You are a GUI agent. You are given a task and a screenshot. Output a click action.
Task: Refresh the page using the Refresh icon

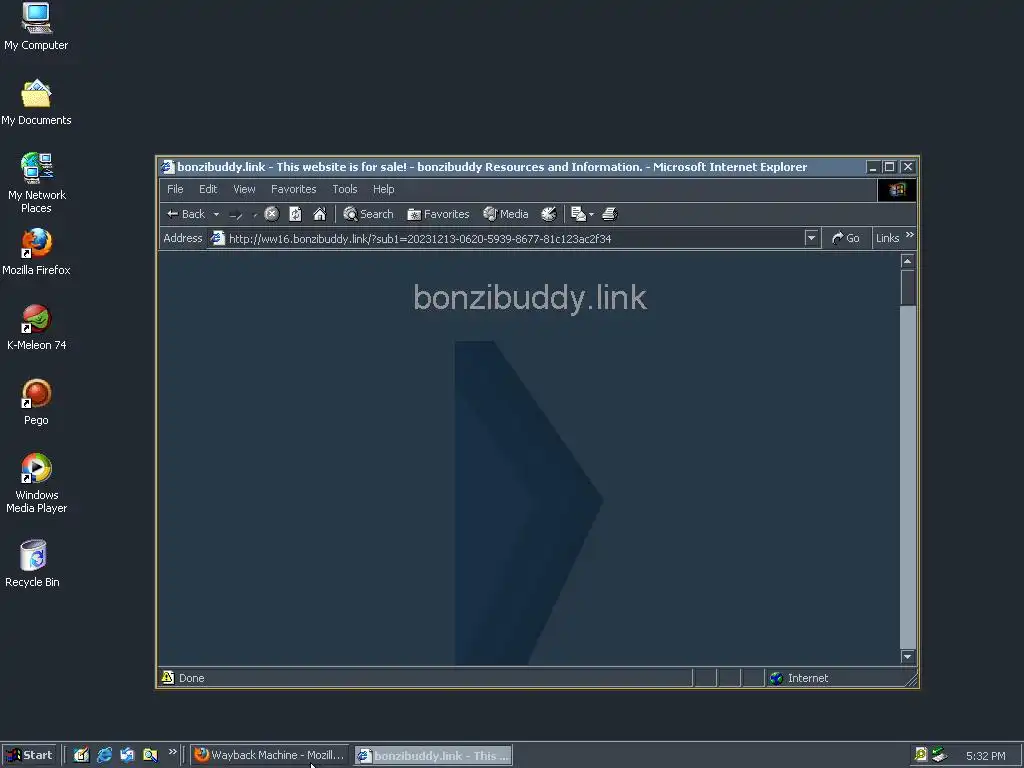pyautogui.click(x=295, y=214)
